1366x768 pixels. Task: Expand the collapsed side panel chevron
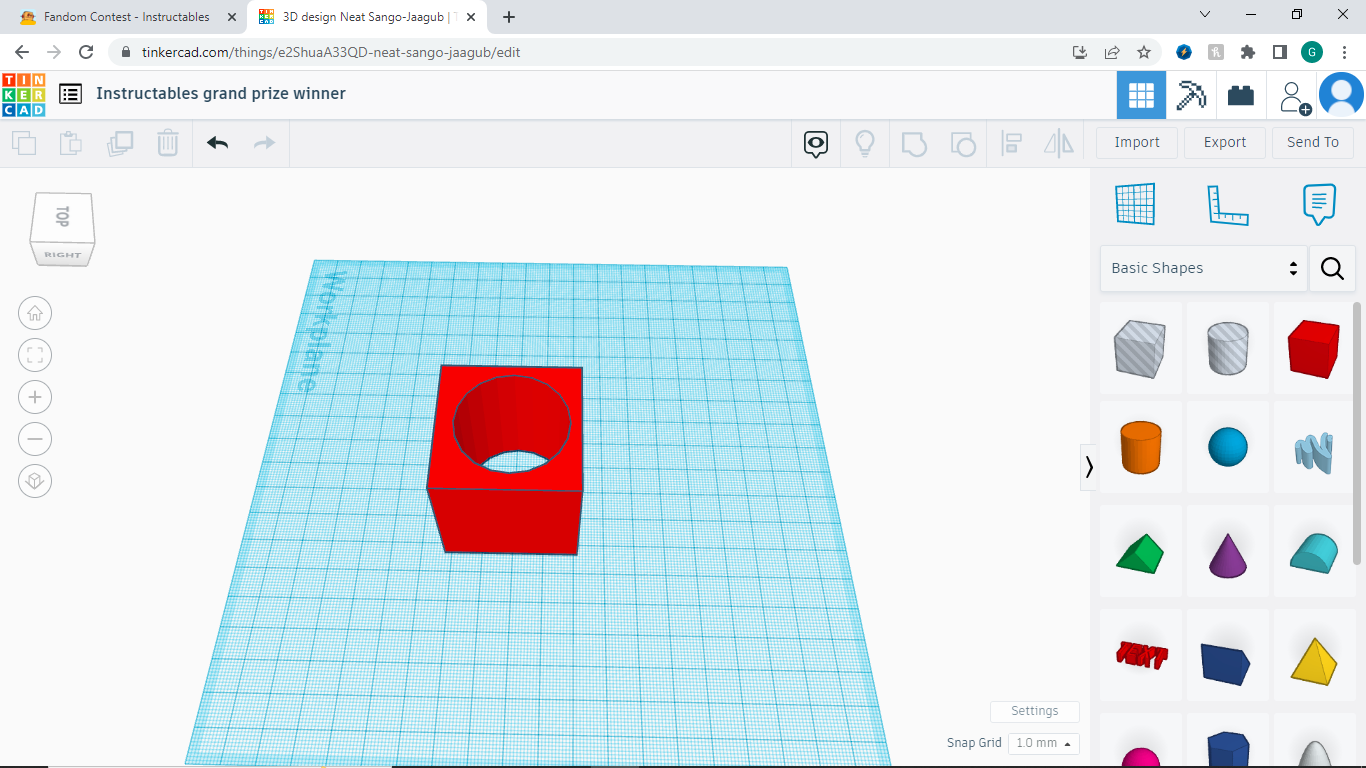pyautogui.click(x=1089, y=467)
